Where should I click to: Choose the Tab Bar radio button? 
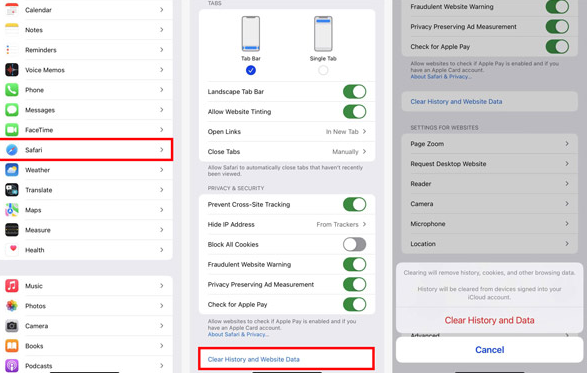coord(250,70)
